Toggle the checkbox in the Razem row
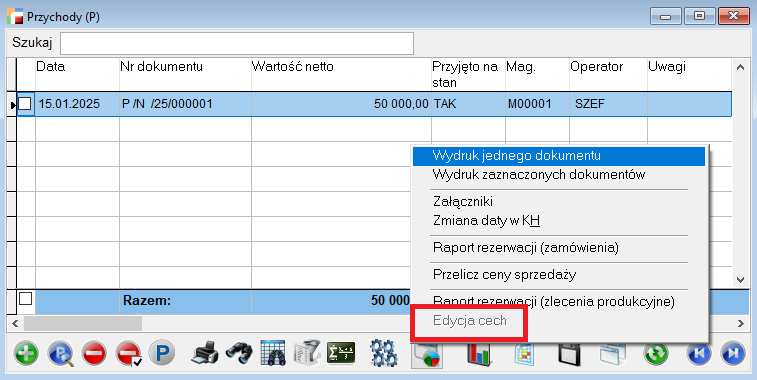The height and width of the screenshot is (380, 757). (x=25, y=299)
